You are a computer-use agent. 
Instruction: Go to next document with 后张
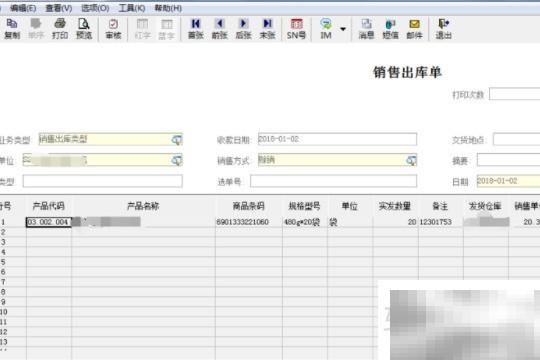pyautogui.click(x=243, y=29)
